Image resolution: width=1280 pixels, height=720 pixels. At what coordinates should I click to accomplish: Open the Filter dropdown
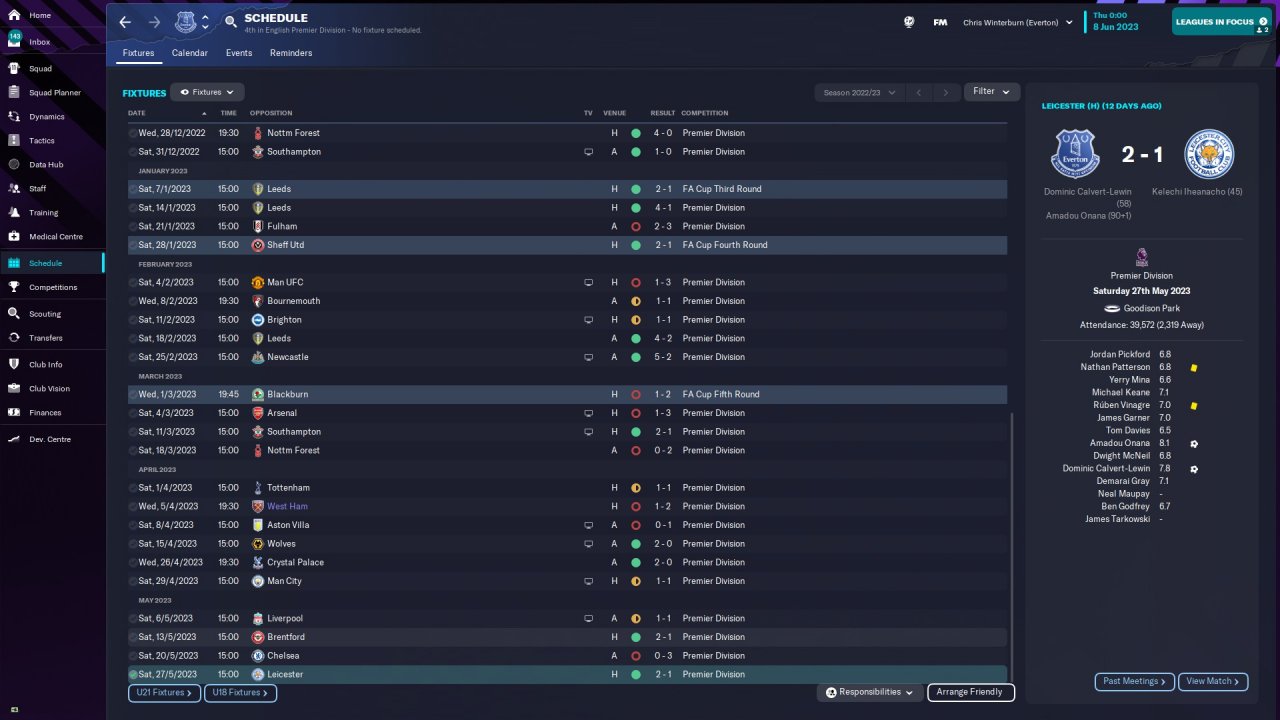(x=991, y=92)
